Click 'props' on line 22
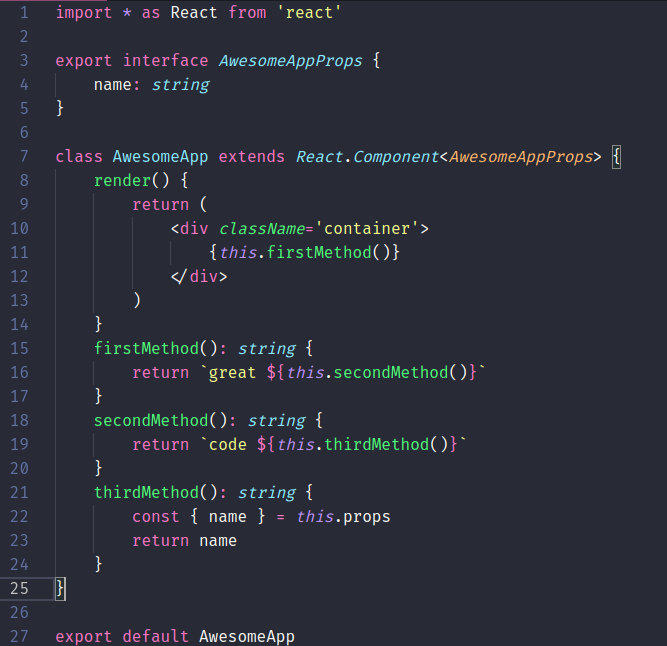The height and width of the screenshot is (646, 667). pyautogui.click(x=367, y=517)
